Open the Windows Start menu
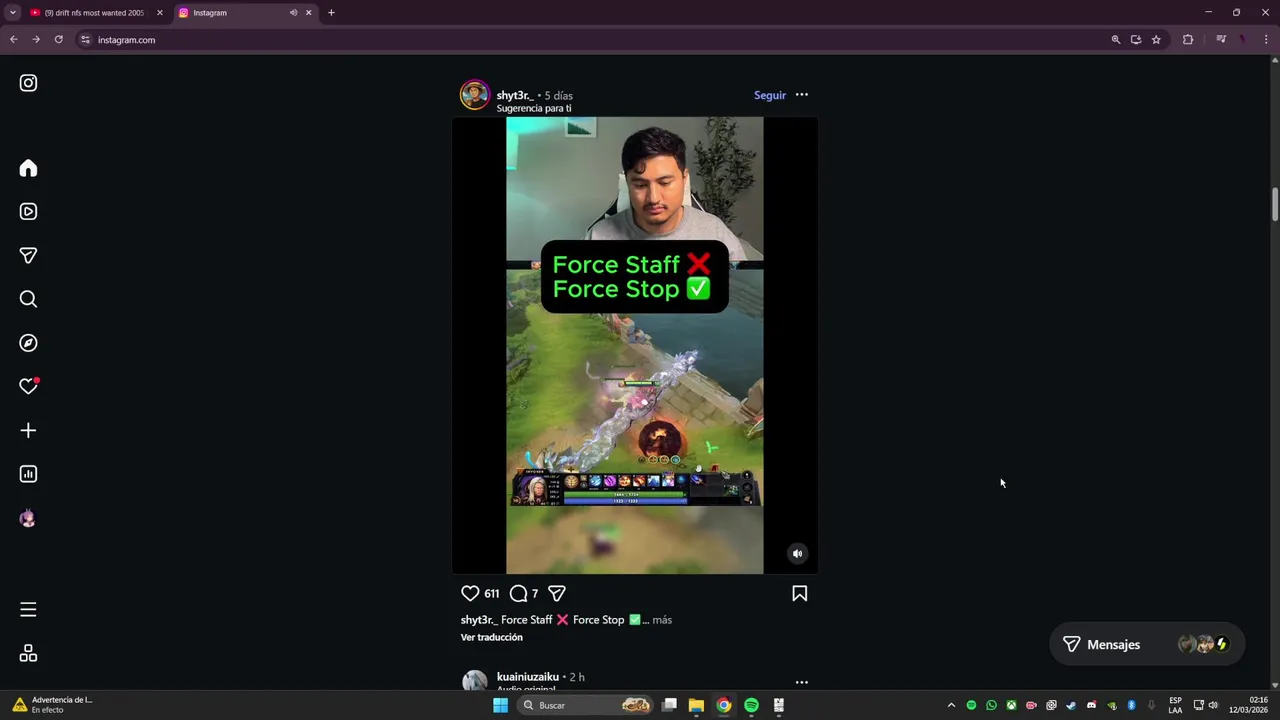The image size is (1280, 720). click(x=500, y=705)
